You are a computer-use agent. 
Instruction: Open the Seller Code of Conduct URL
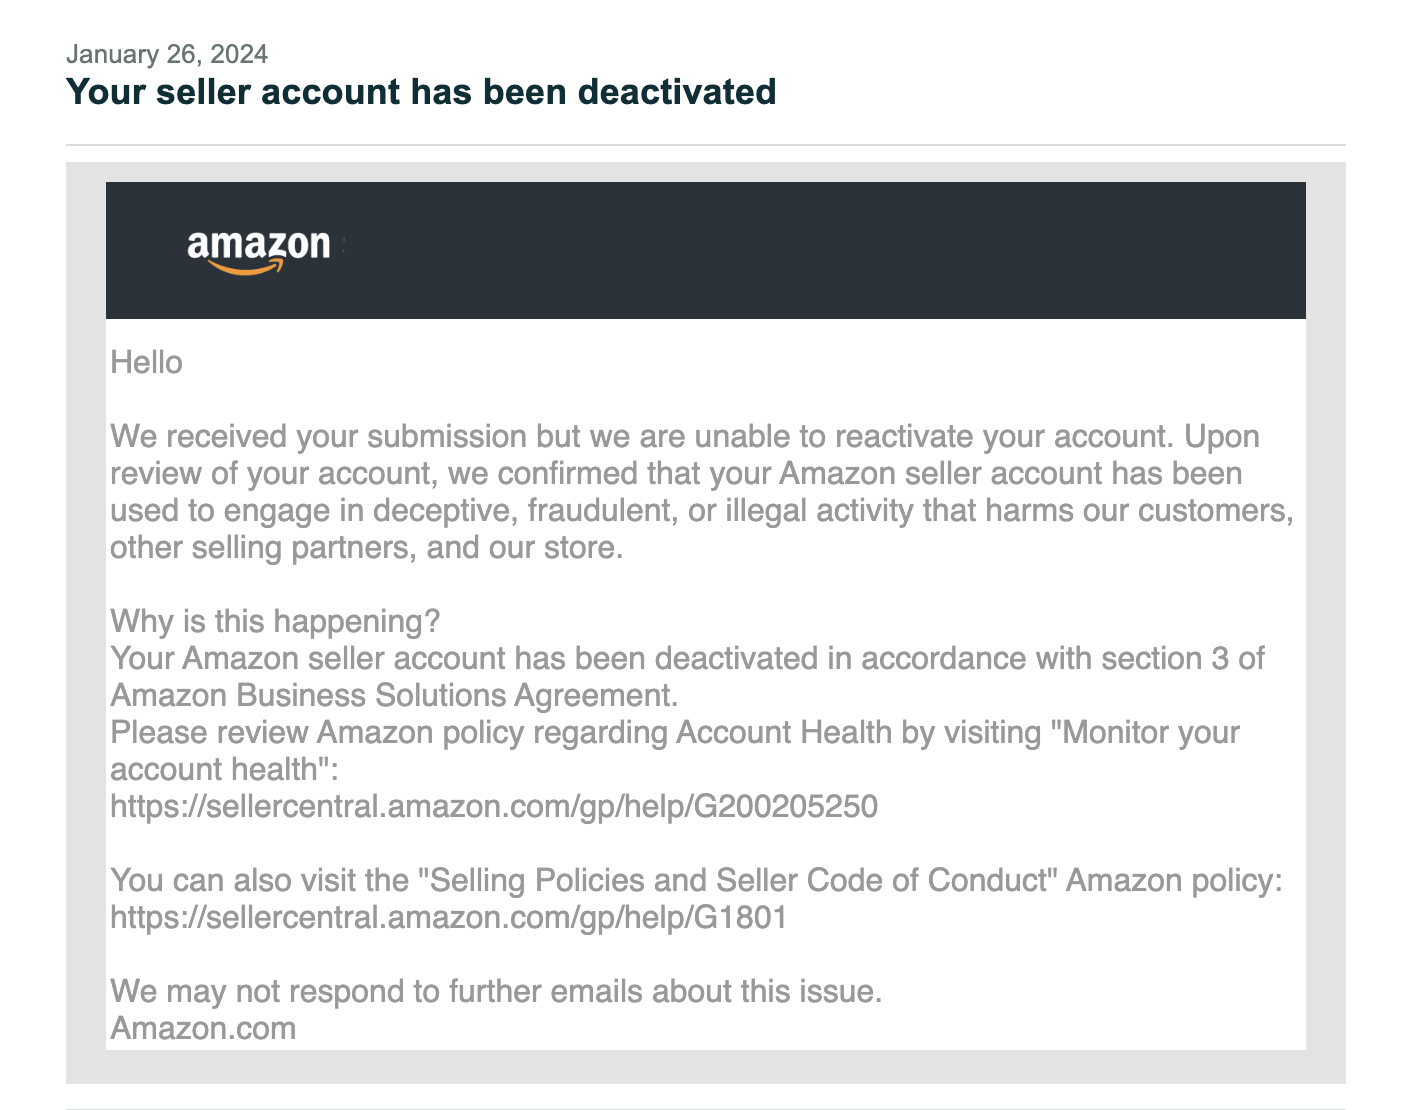point(448,917)
